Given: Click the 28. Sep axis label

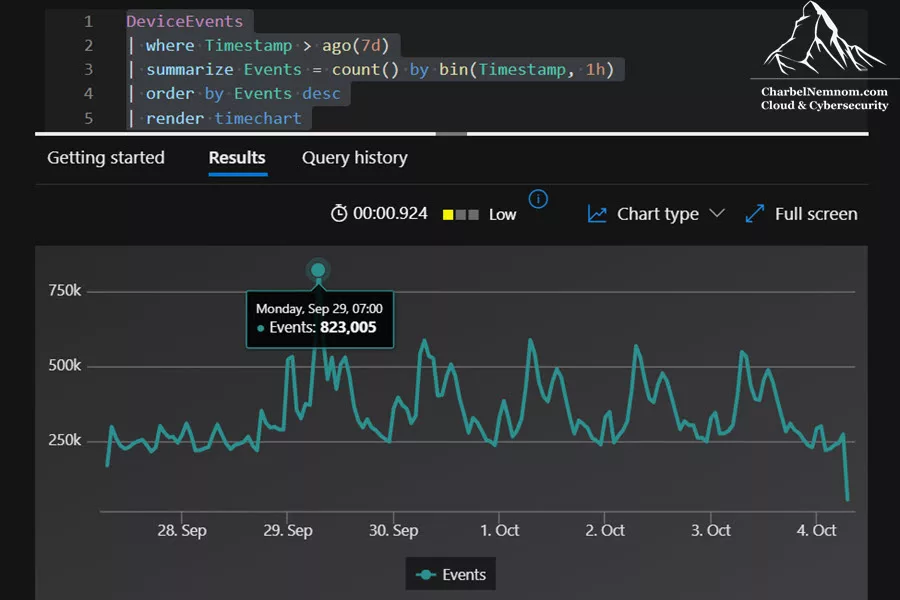Looking at the screenshot, I should point(182,530).
